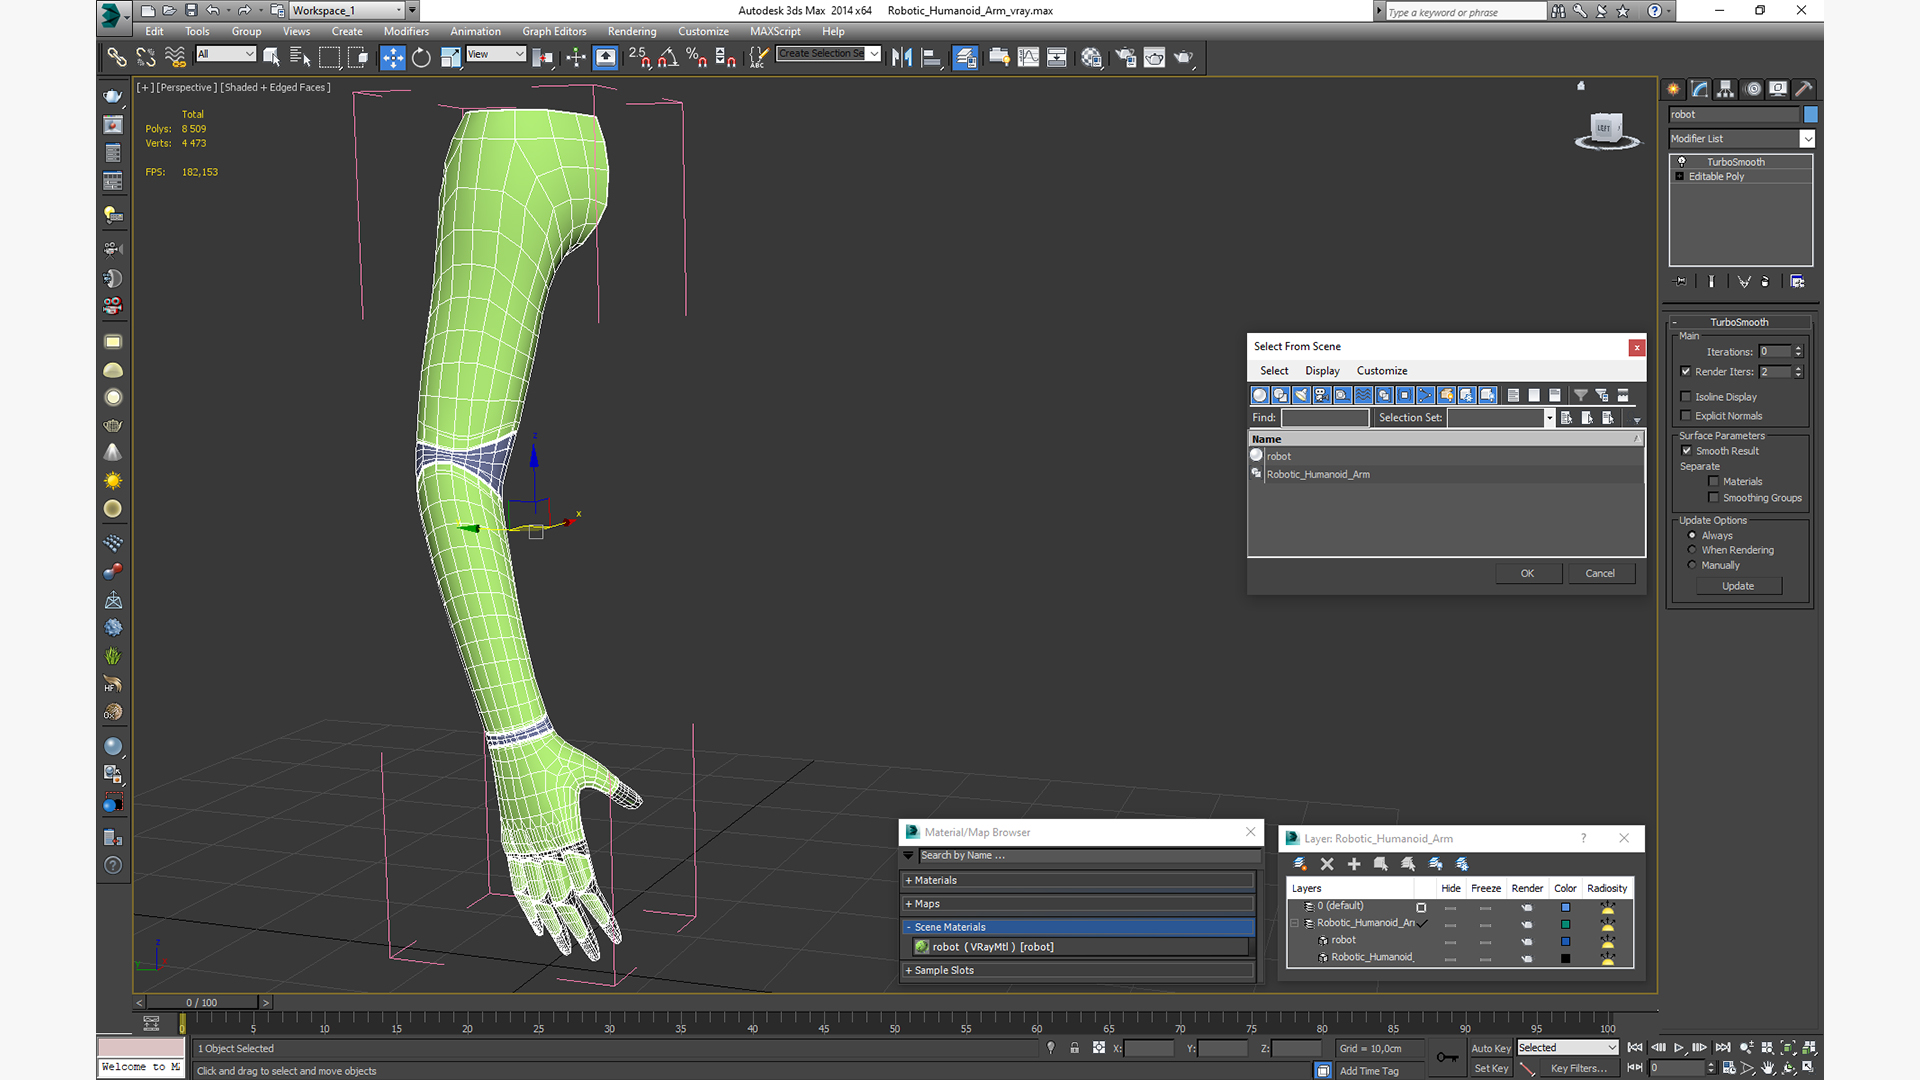Open Selection Set dropdown in Select From Scene
1920x1080 pixels.
[x=1549, y=418]
